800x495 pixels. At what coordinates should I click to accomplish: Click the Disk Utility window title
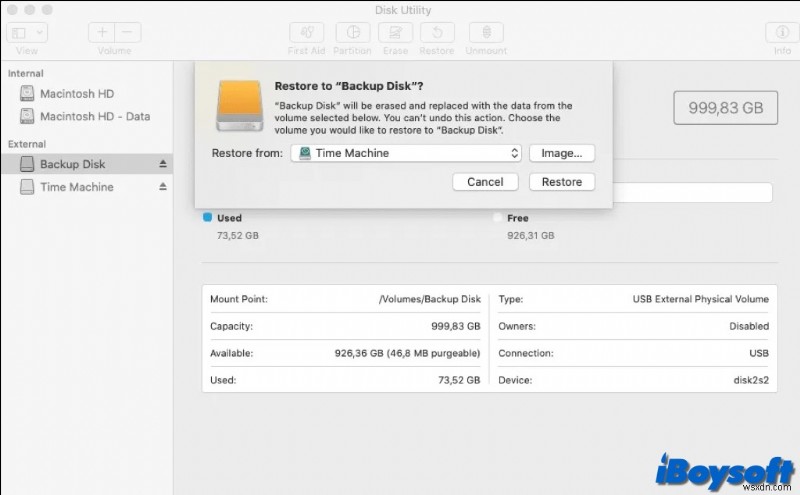pos(403,10)
